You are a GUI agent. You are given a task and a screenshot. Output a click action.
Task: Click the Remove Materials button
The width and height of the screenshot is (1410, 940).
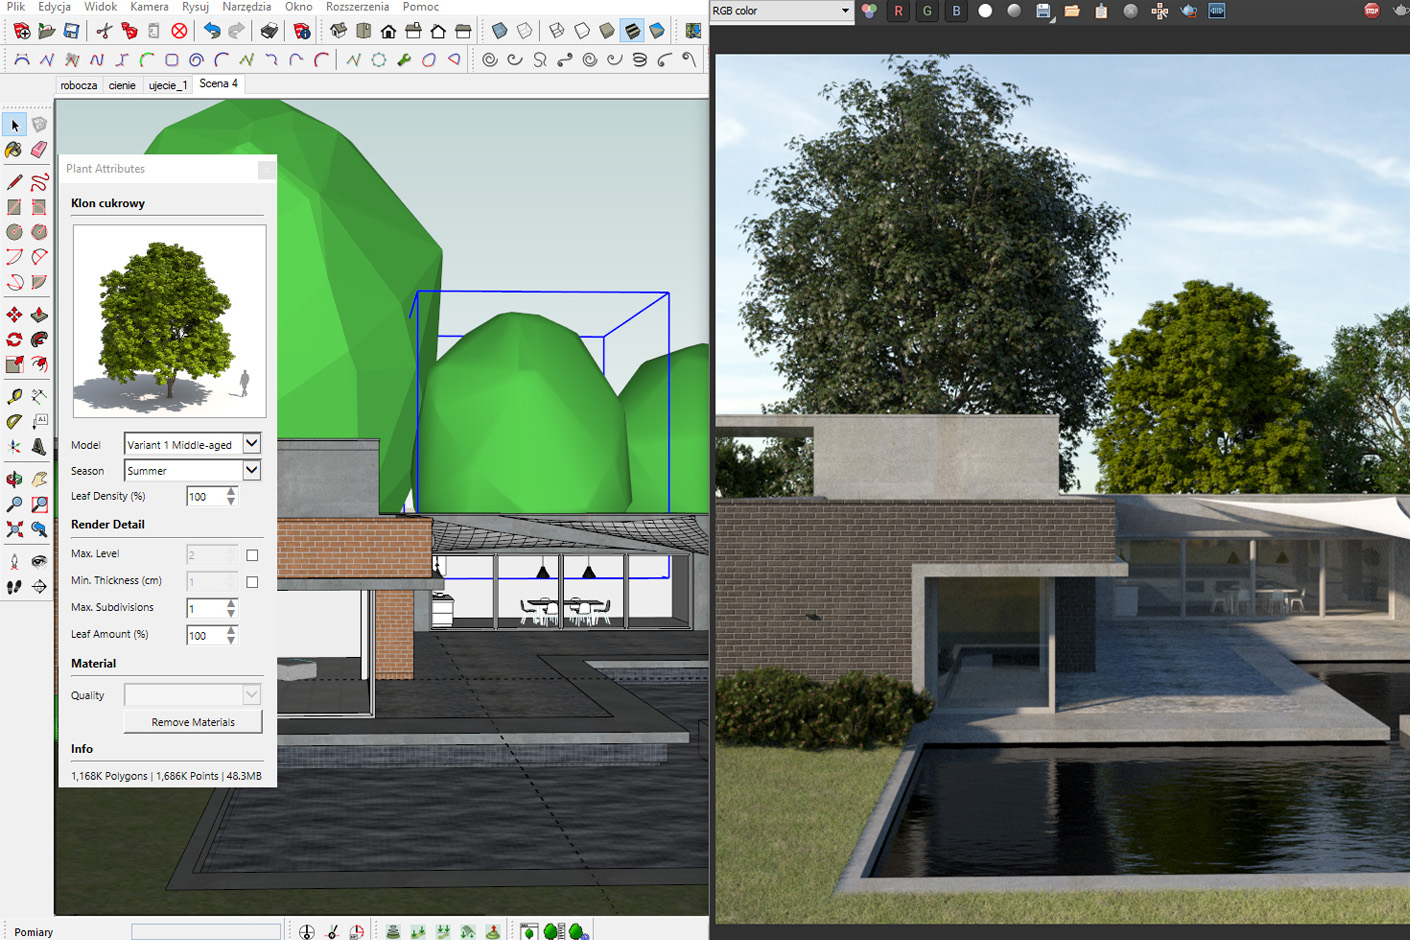coord(192,721)
